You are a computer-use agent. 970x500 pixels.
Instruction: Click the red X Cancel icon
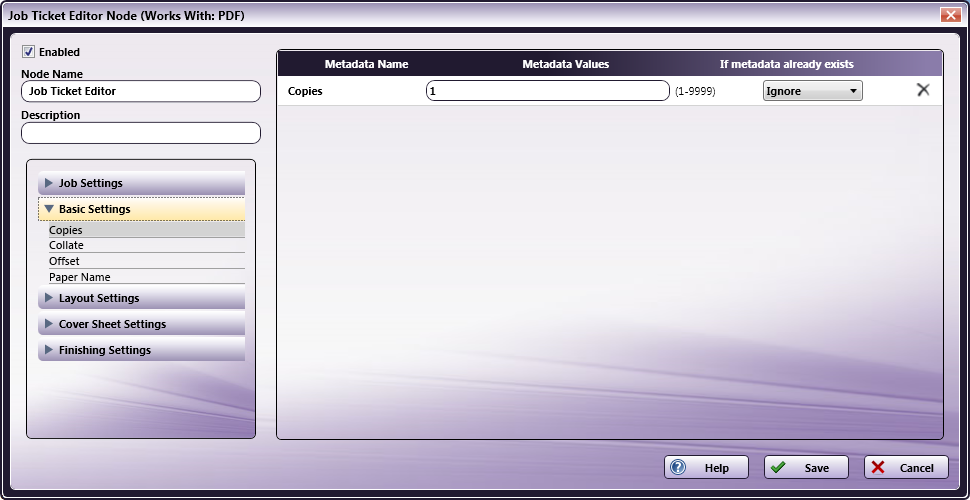point(878,467)
